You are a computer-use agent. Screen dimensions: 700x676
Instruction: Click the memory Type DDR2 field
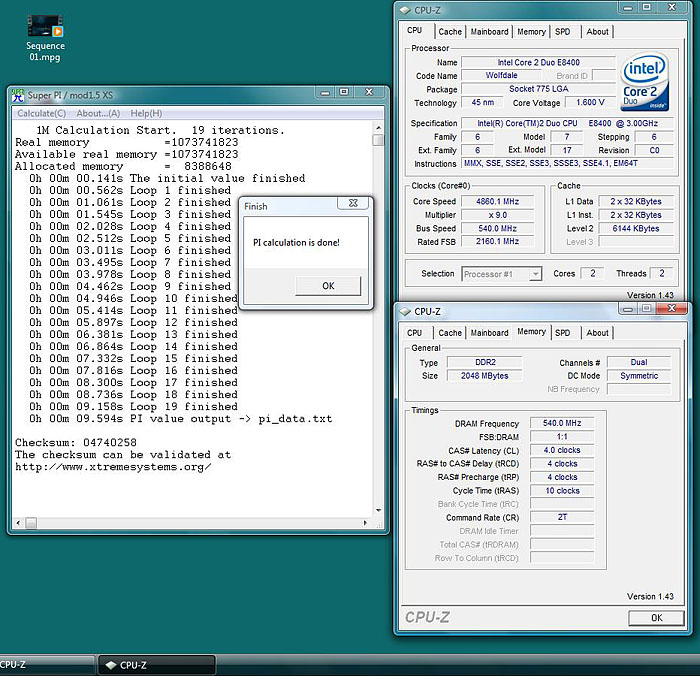coord(485,362)
